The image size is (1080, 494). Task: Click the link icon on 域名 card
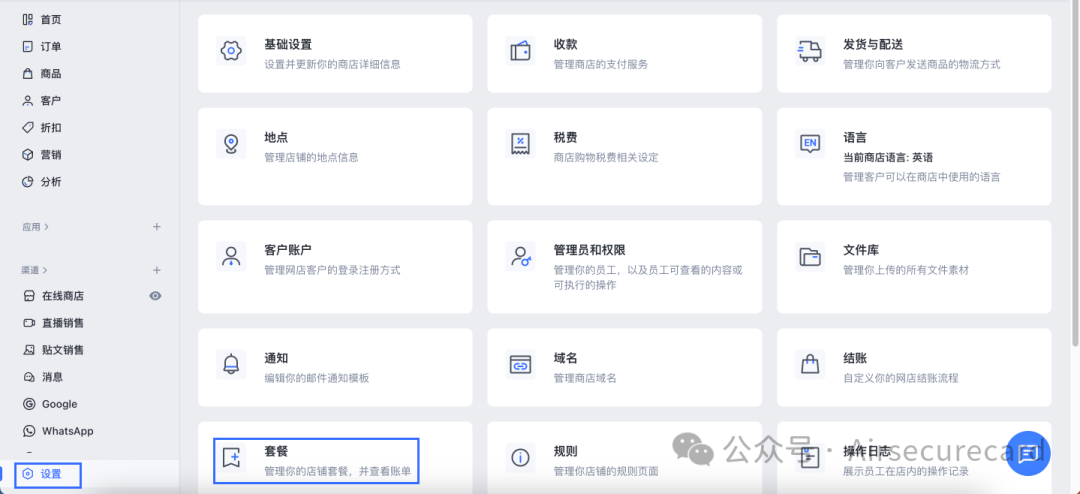520,364
